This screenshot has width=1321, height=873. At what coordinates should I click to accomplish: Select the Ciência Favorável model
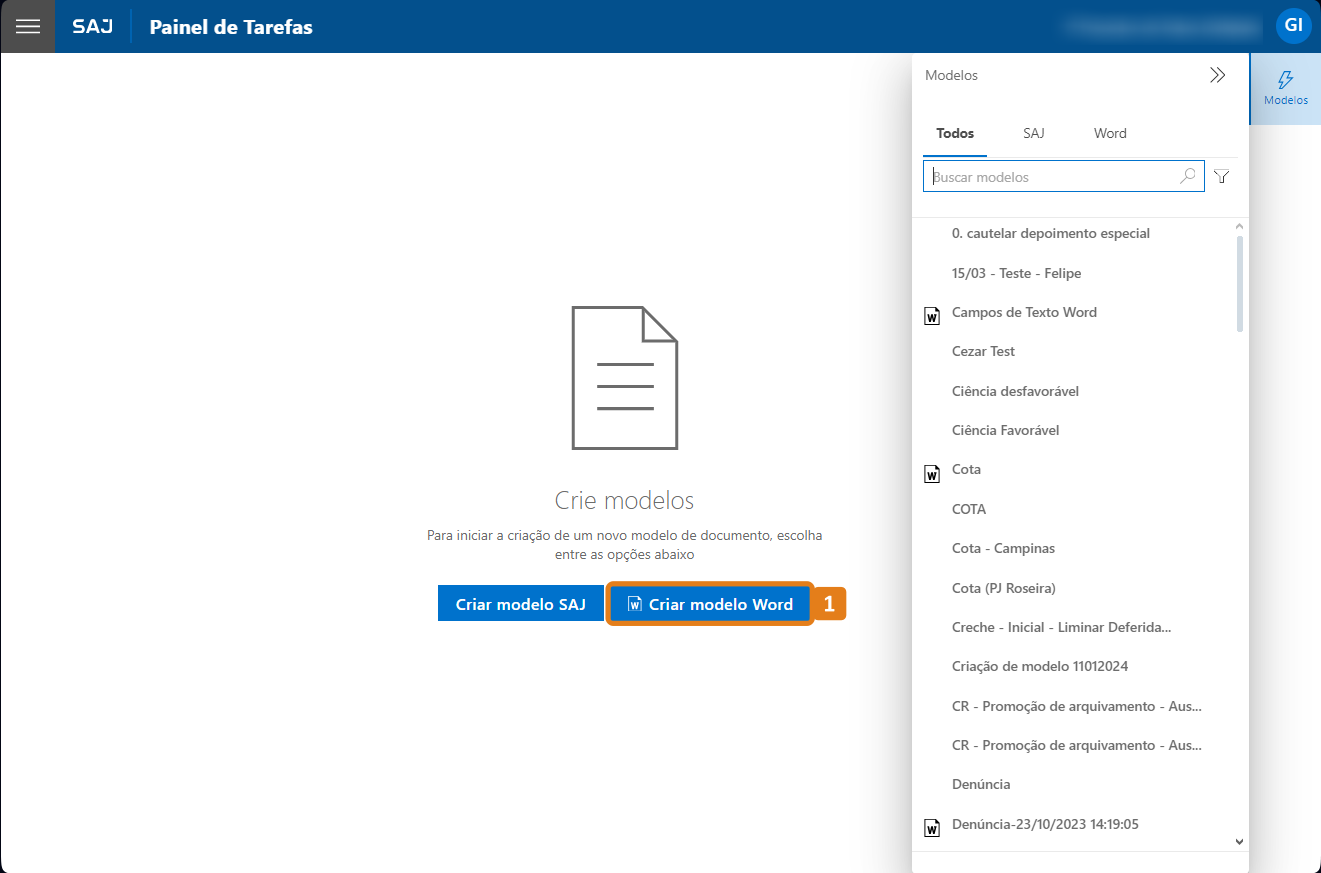(1005, 430)
